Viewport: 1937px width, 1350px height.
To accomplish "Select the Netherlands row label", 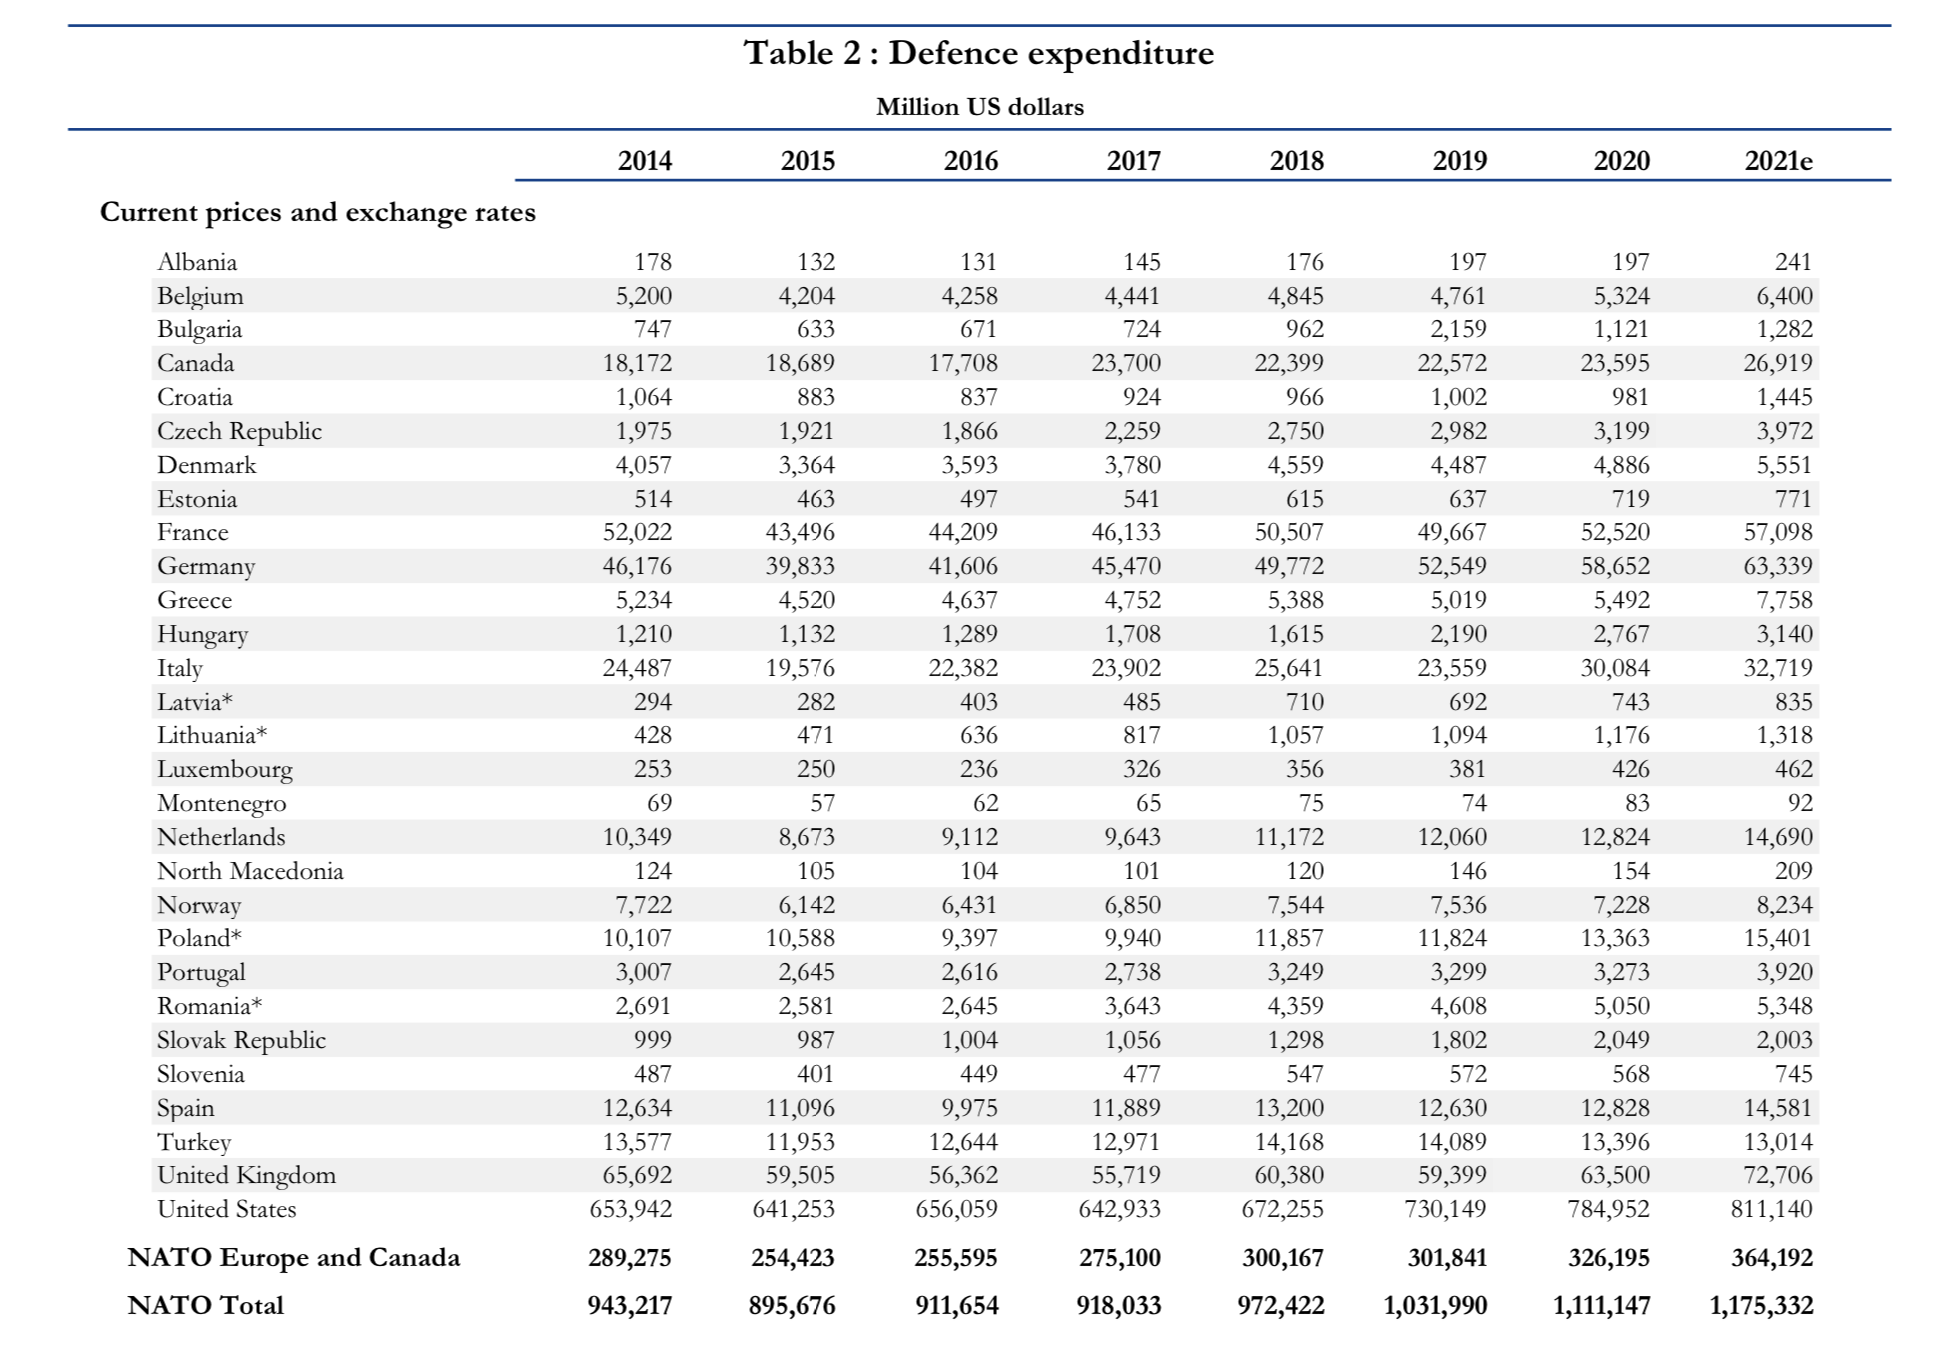I will coord(221,837).
